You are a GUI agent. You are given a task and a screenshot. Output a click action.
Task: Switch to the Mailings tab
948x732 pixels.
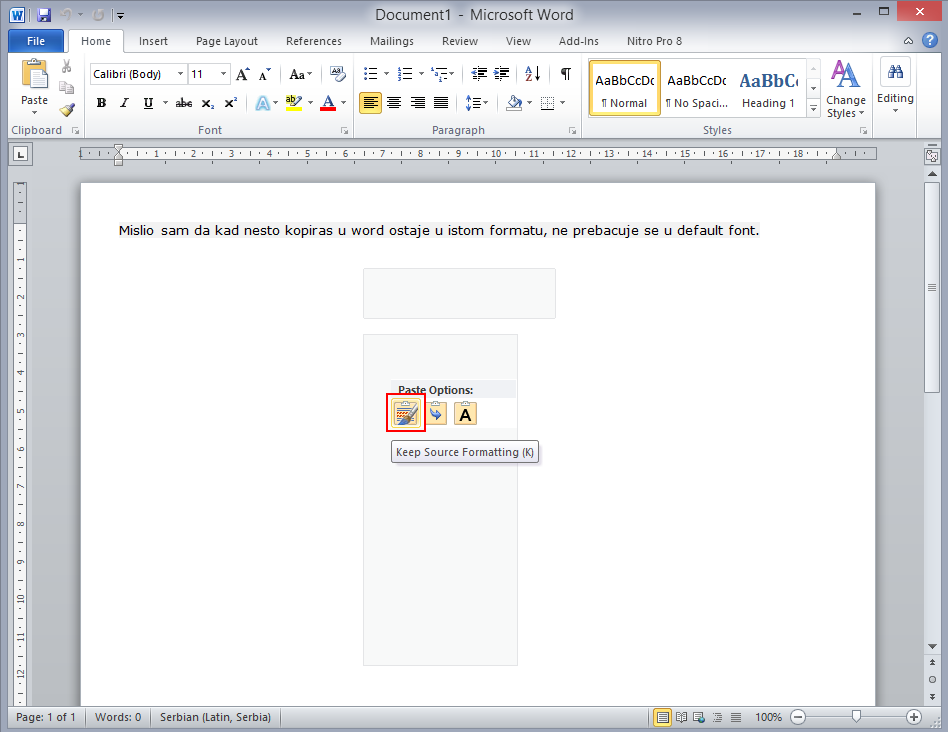(392, 41)
